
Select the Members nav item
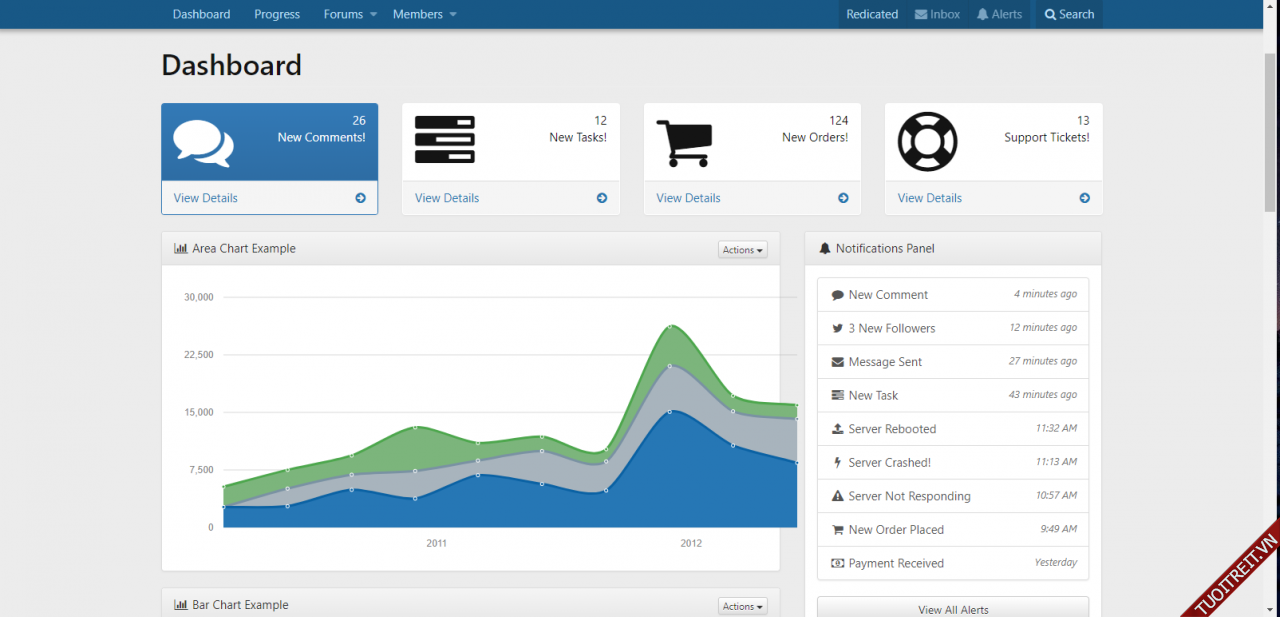(418, 14)
